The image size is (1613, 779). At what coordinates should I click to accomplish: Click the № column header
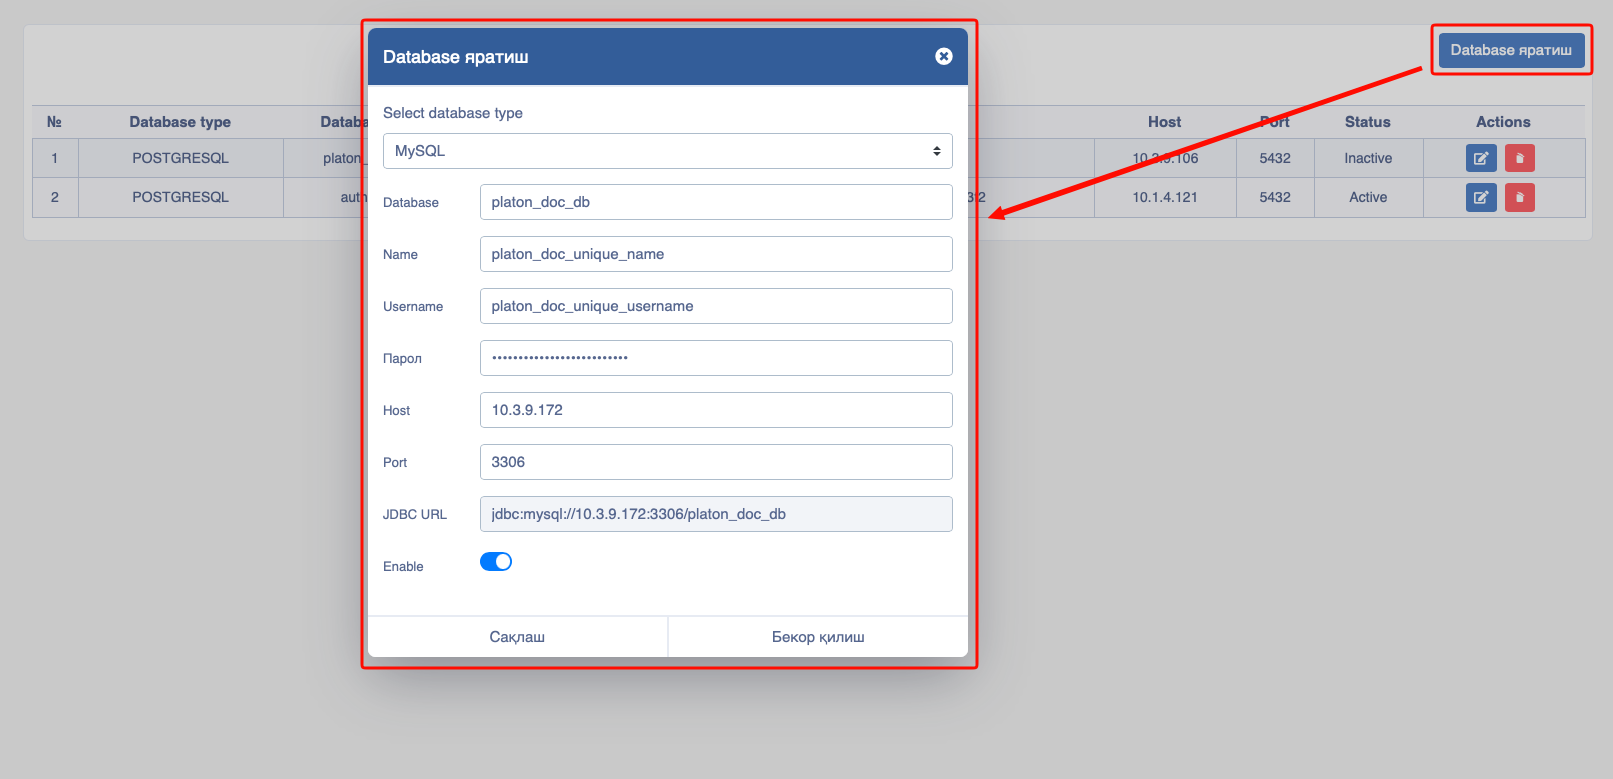pyautogui.click(x=54, y=122)
